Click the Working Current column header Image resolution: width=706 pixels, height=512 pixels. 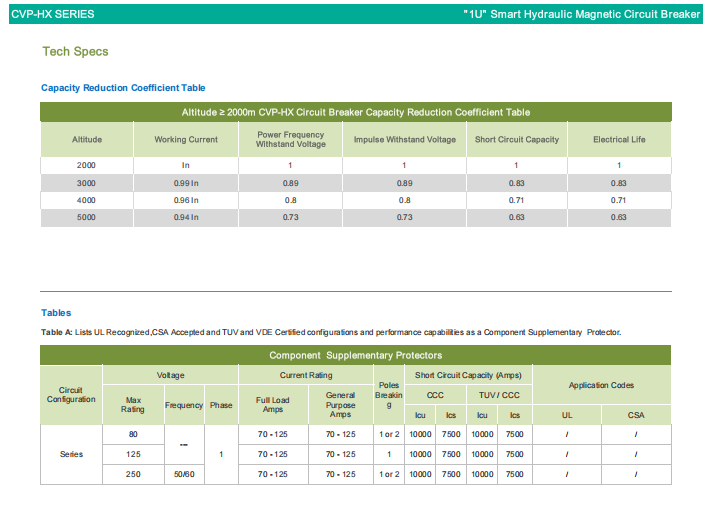click(x=186, y=139)
